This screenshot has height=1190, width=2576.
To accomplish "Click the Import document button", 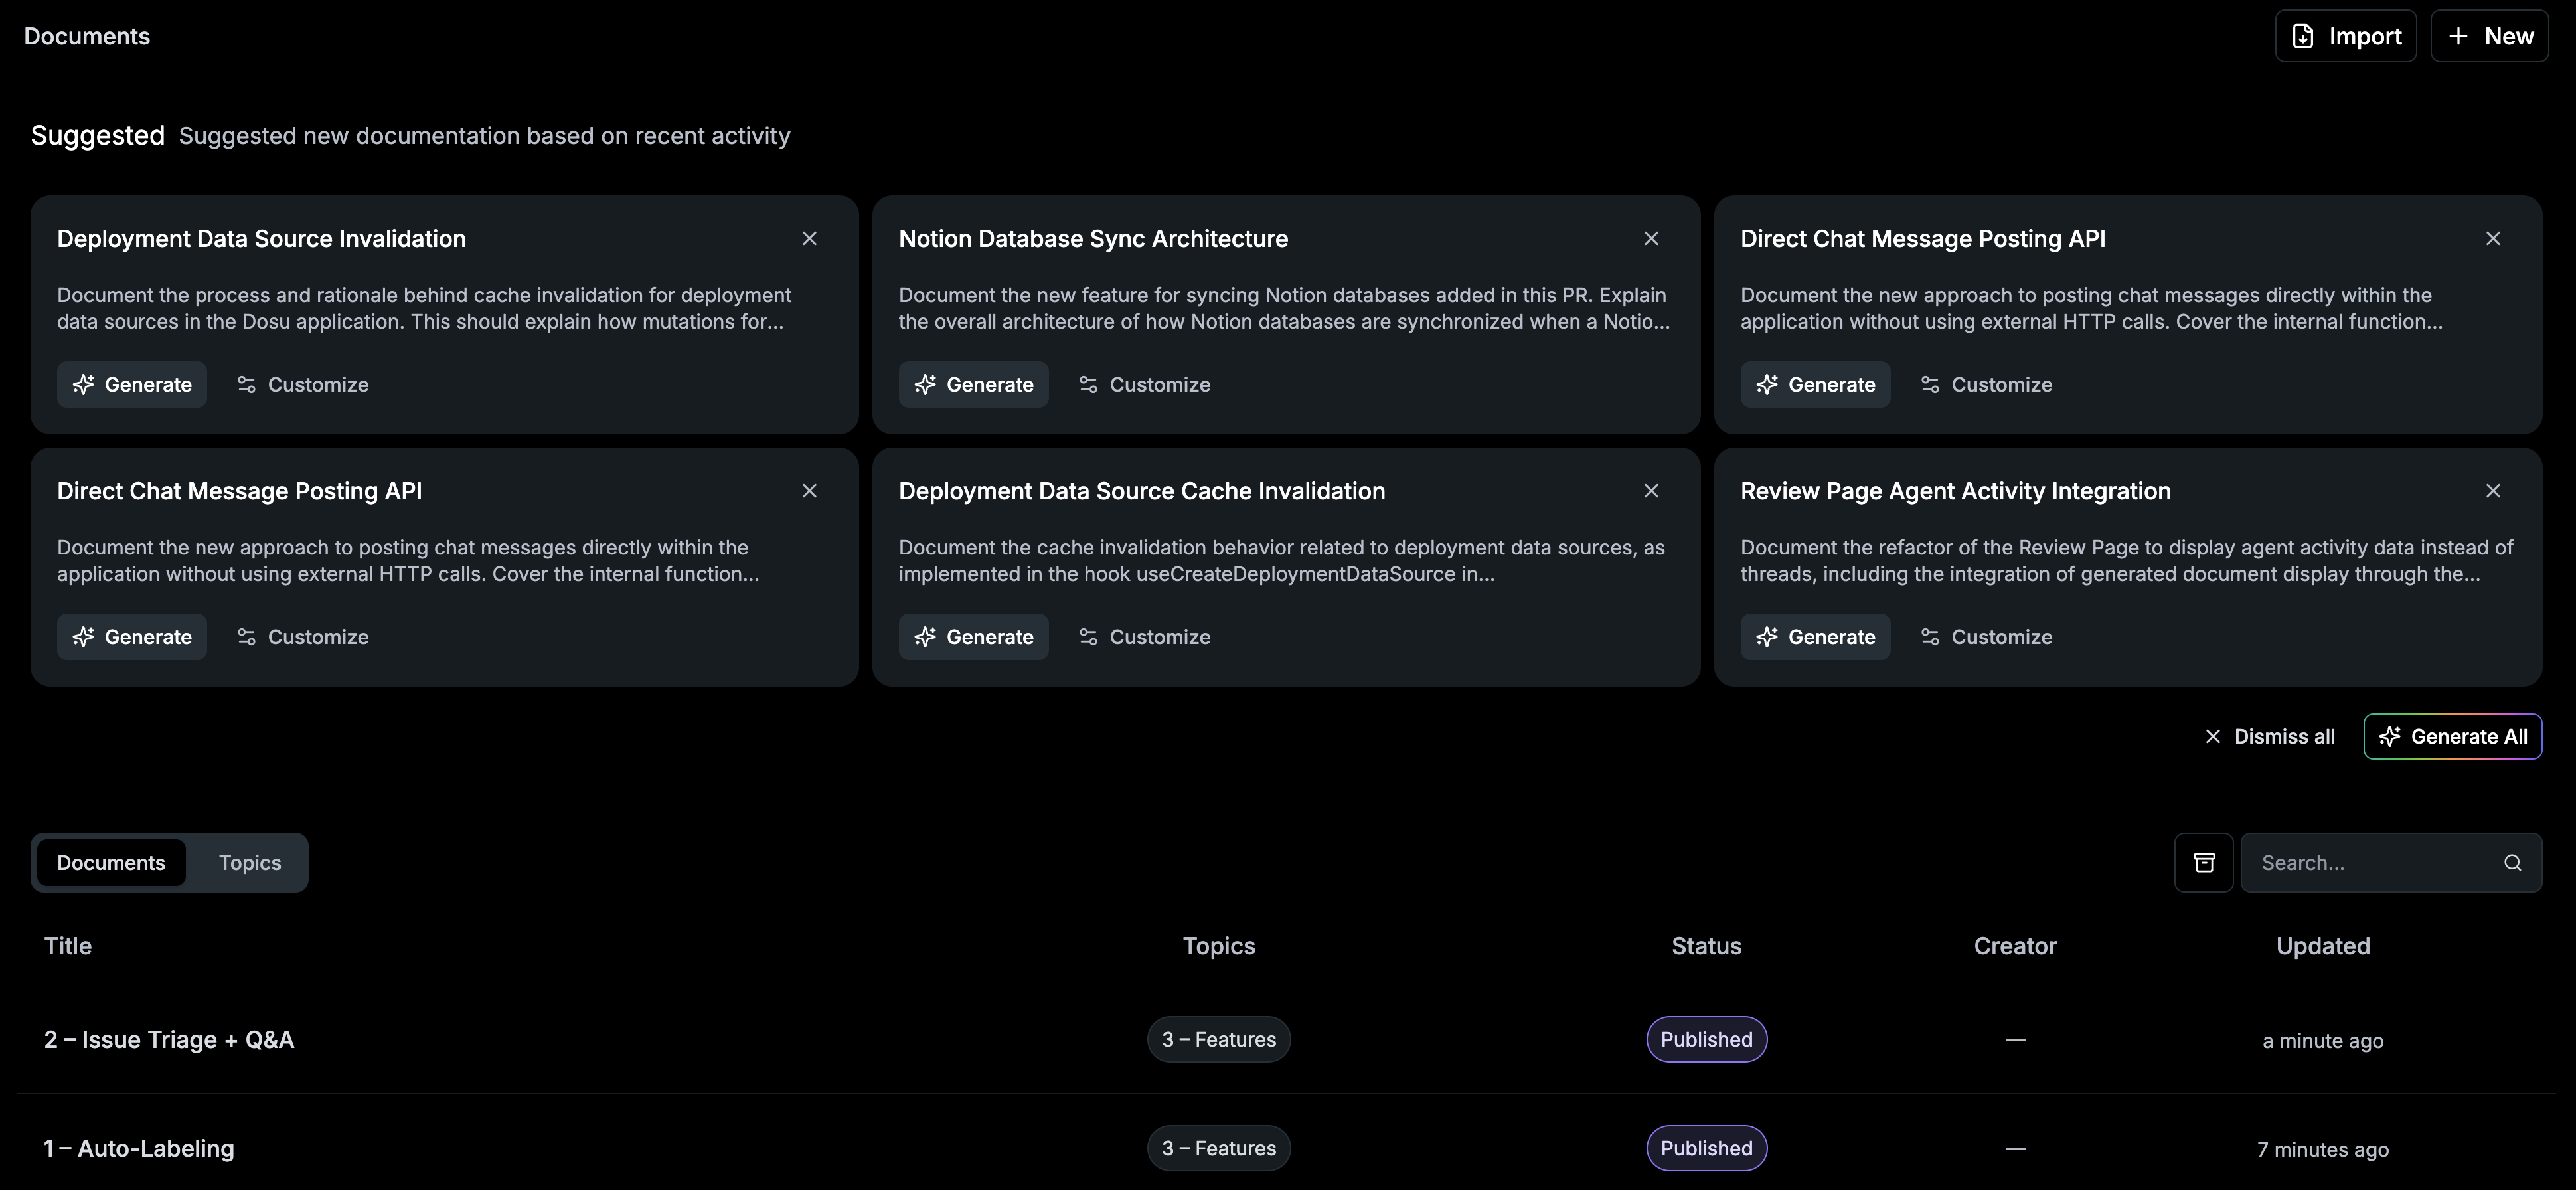I will coord(2345,36).
